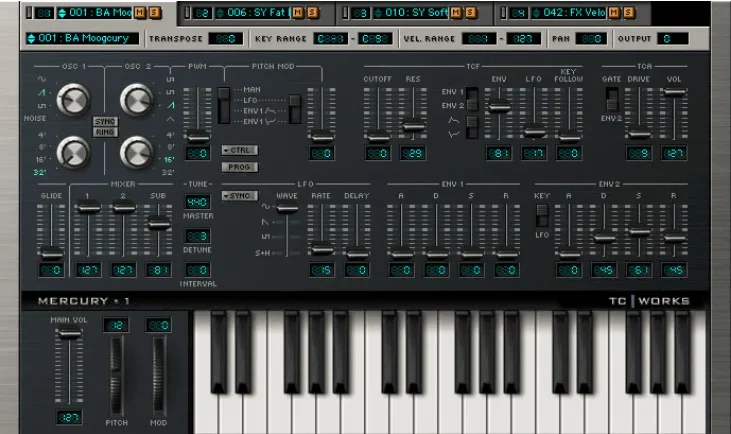Open the CTRL dropdown
The height and width of the screenshot is (434, 731).
(240, 150)
